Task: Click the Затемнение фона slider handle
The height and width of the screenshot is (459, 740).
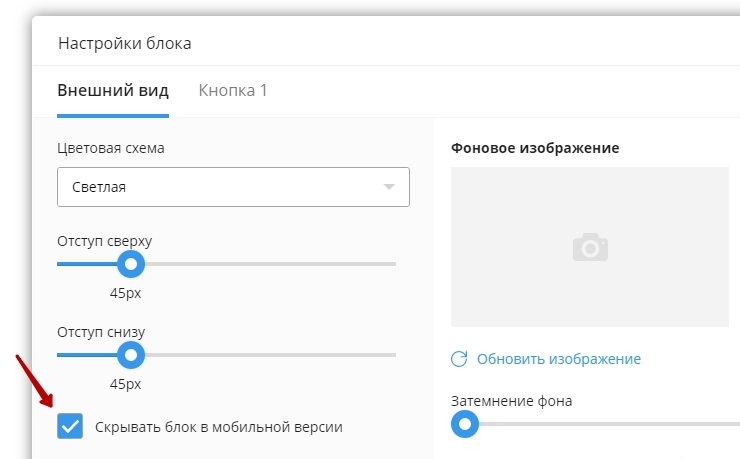Action: [464, 425]
